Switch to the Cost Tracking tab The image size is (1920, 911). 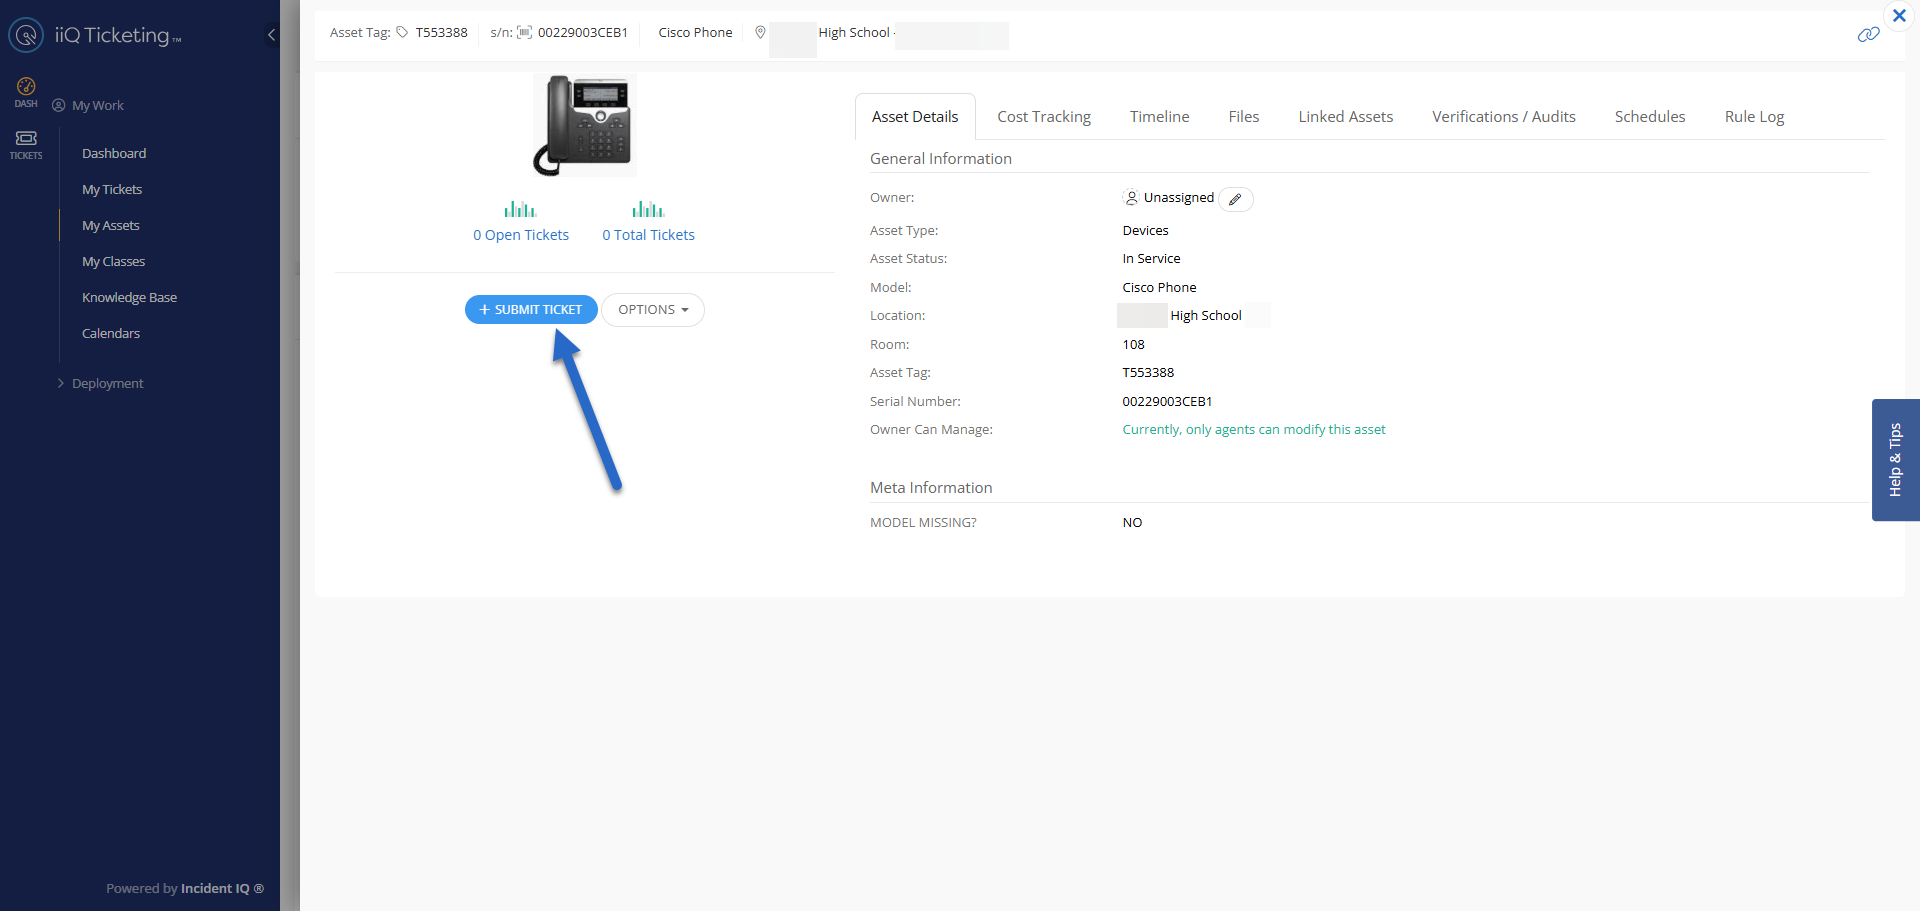(x=1043, y=117)
